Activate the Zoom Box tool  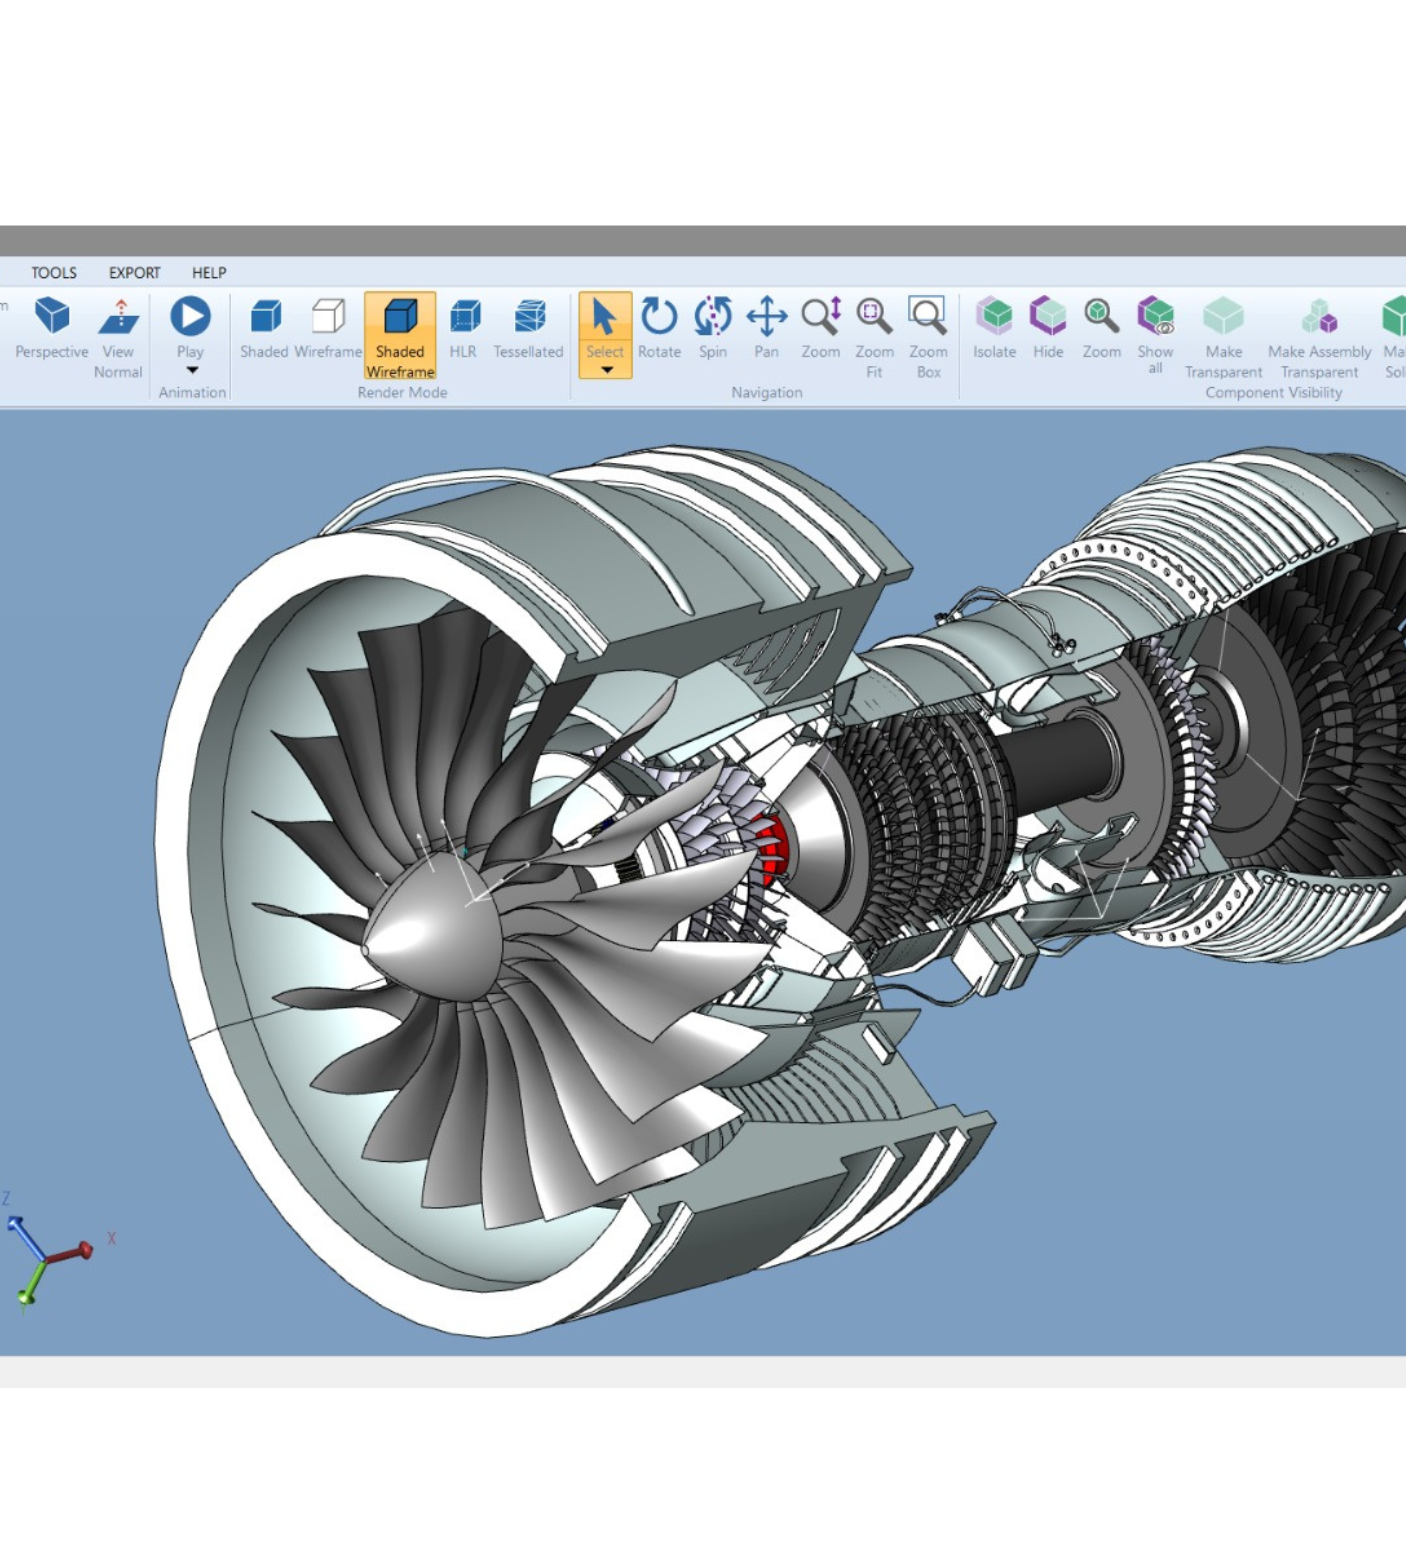928,335
